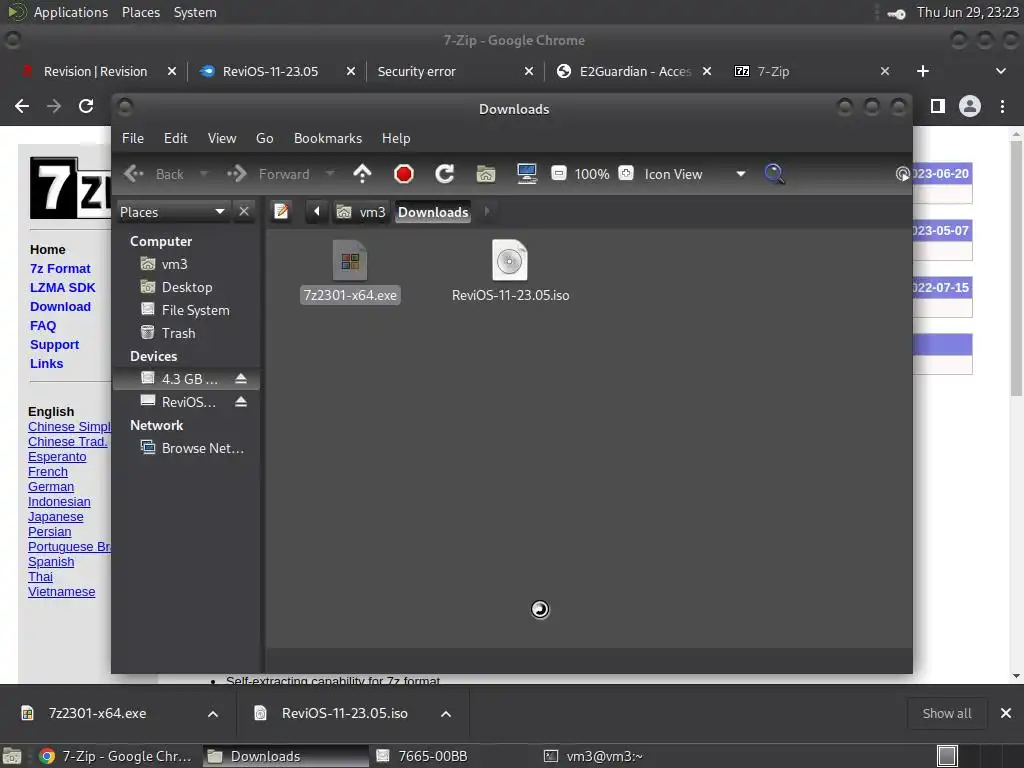Open the Back history dropdown arrow
The width and height of the screenshot is (1024, 768).
tap(204, 174)
